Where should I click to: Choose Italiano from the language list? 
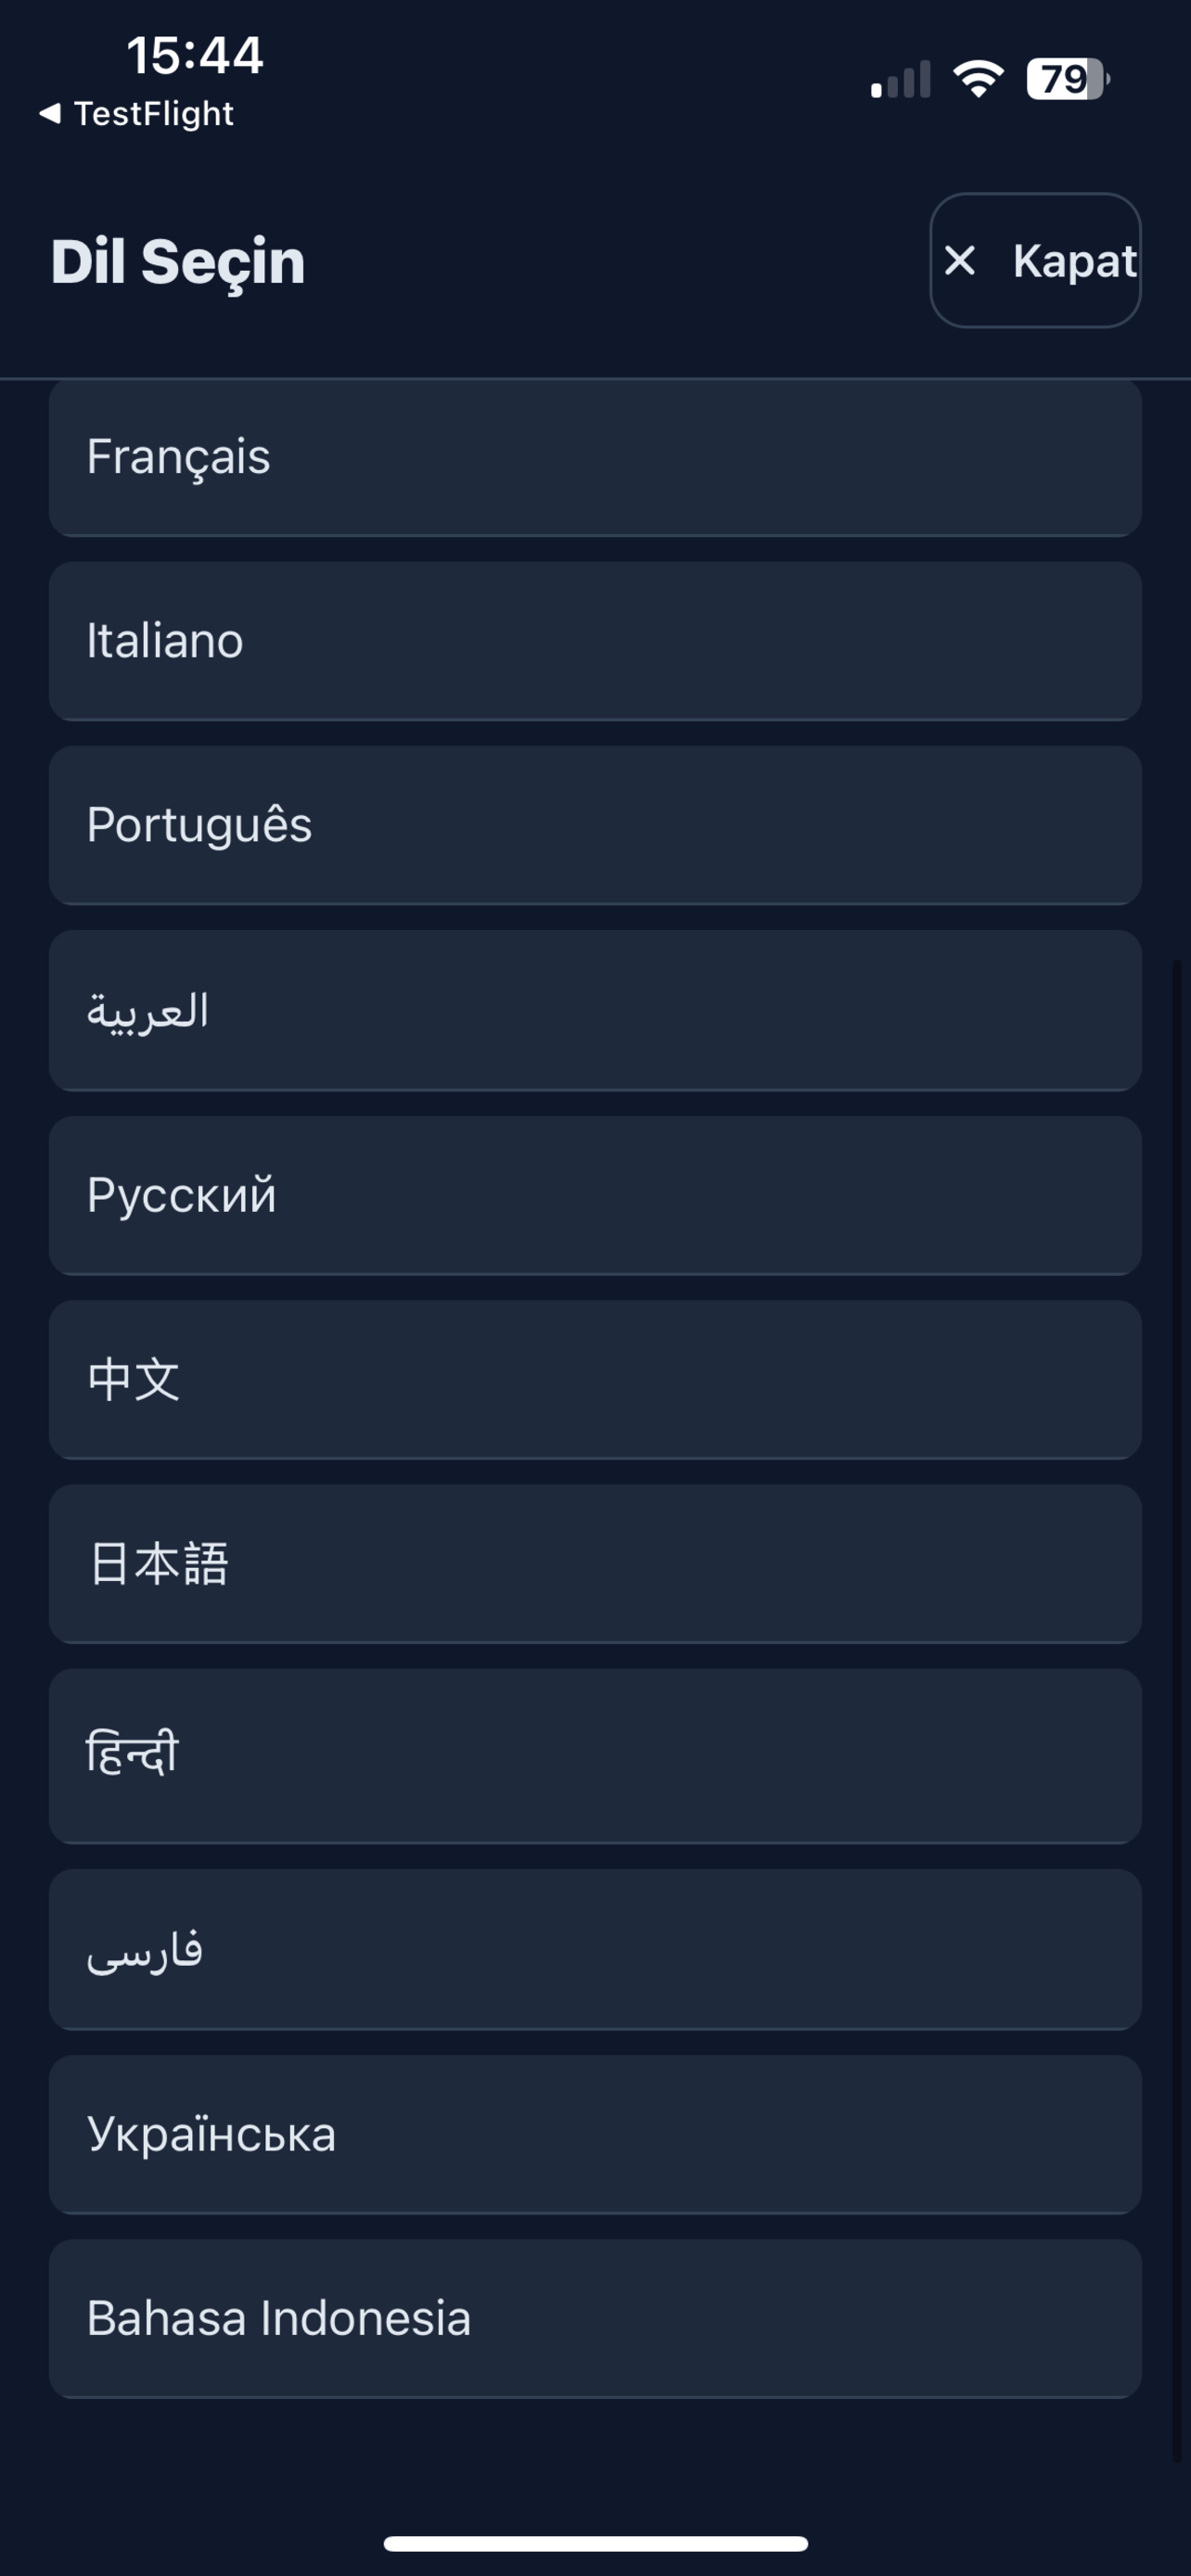[595, 640]
